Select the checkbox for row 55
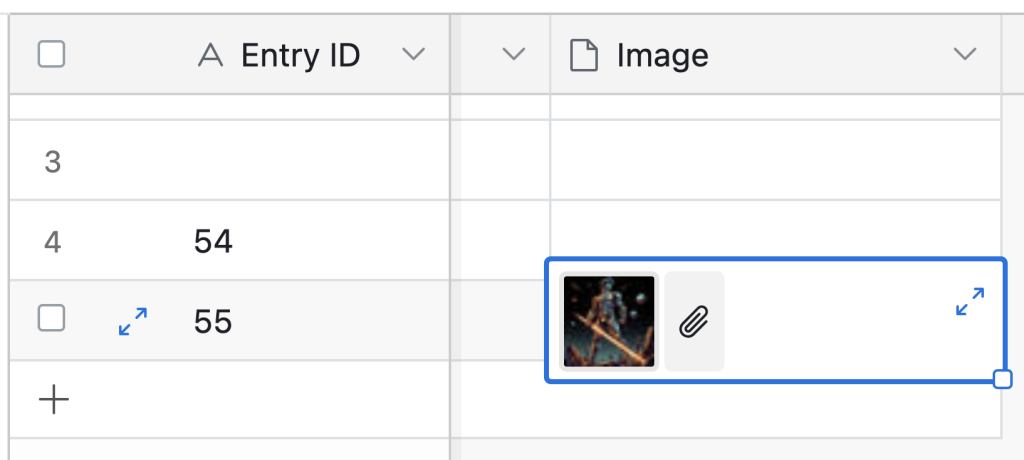This screenshot has height=460, width=1024. (x=52, y=319)
